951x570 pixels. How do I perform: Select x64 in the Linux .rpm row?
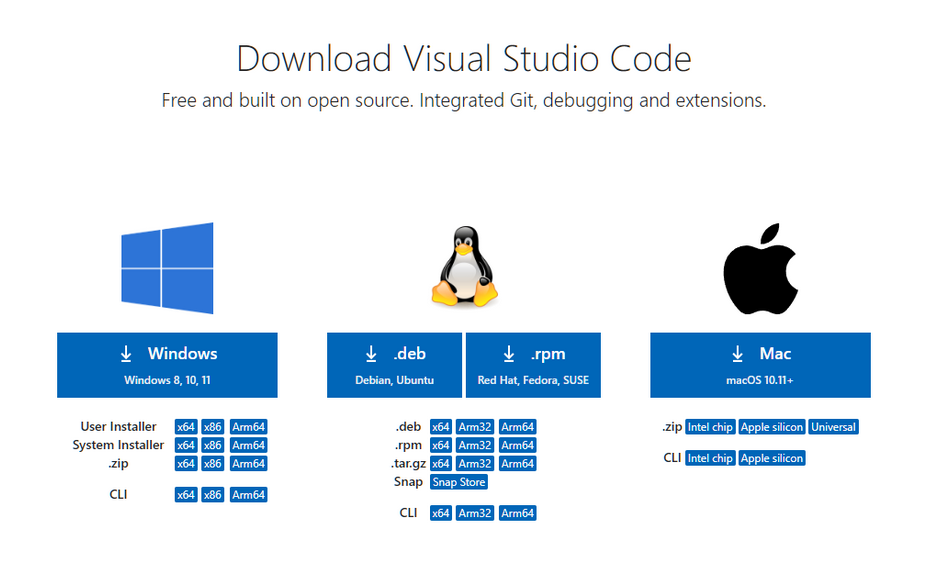point(441,445)
